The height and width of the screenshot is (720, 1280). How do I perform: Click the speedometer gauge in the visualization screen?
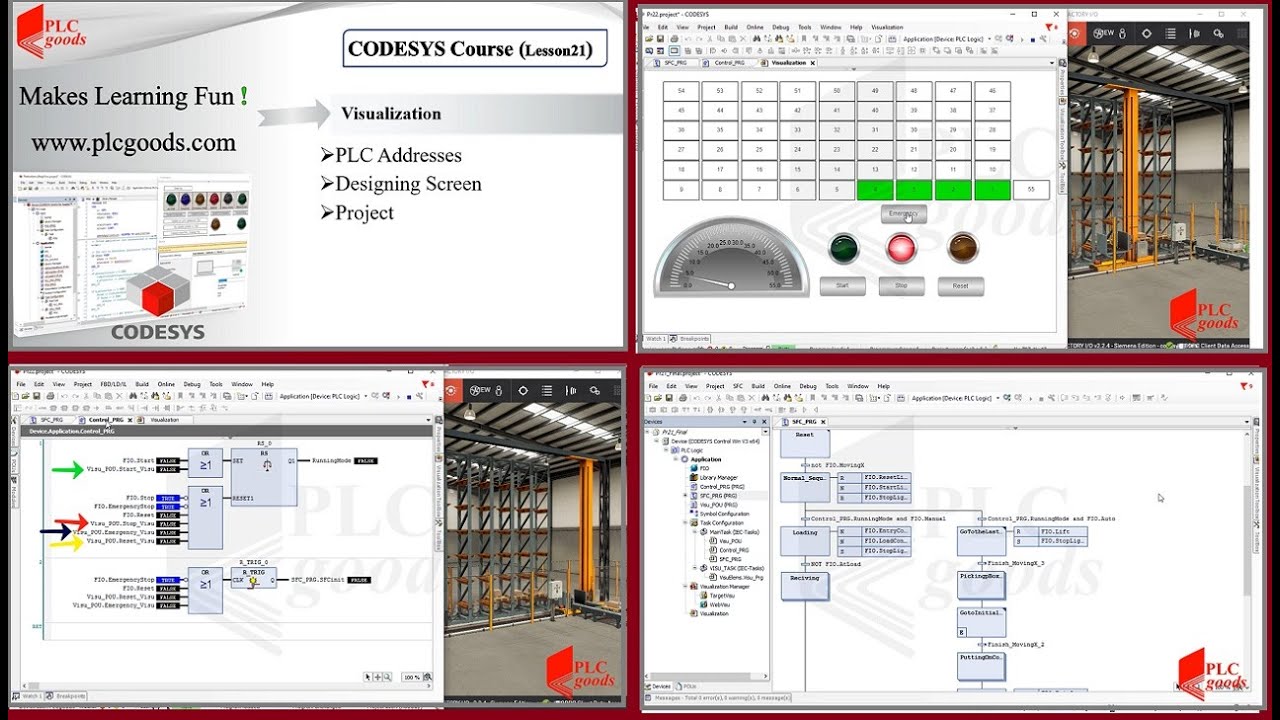click(730, 257)
